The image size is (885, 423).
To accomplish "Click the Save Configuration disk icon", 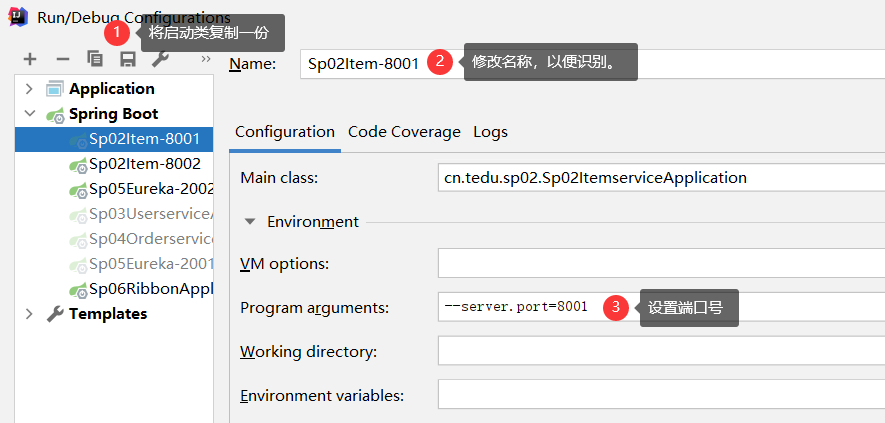I will pyautogui.click(x=128, y=60).
